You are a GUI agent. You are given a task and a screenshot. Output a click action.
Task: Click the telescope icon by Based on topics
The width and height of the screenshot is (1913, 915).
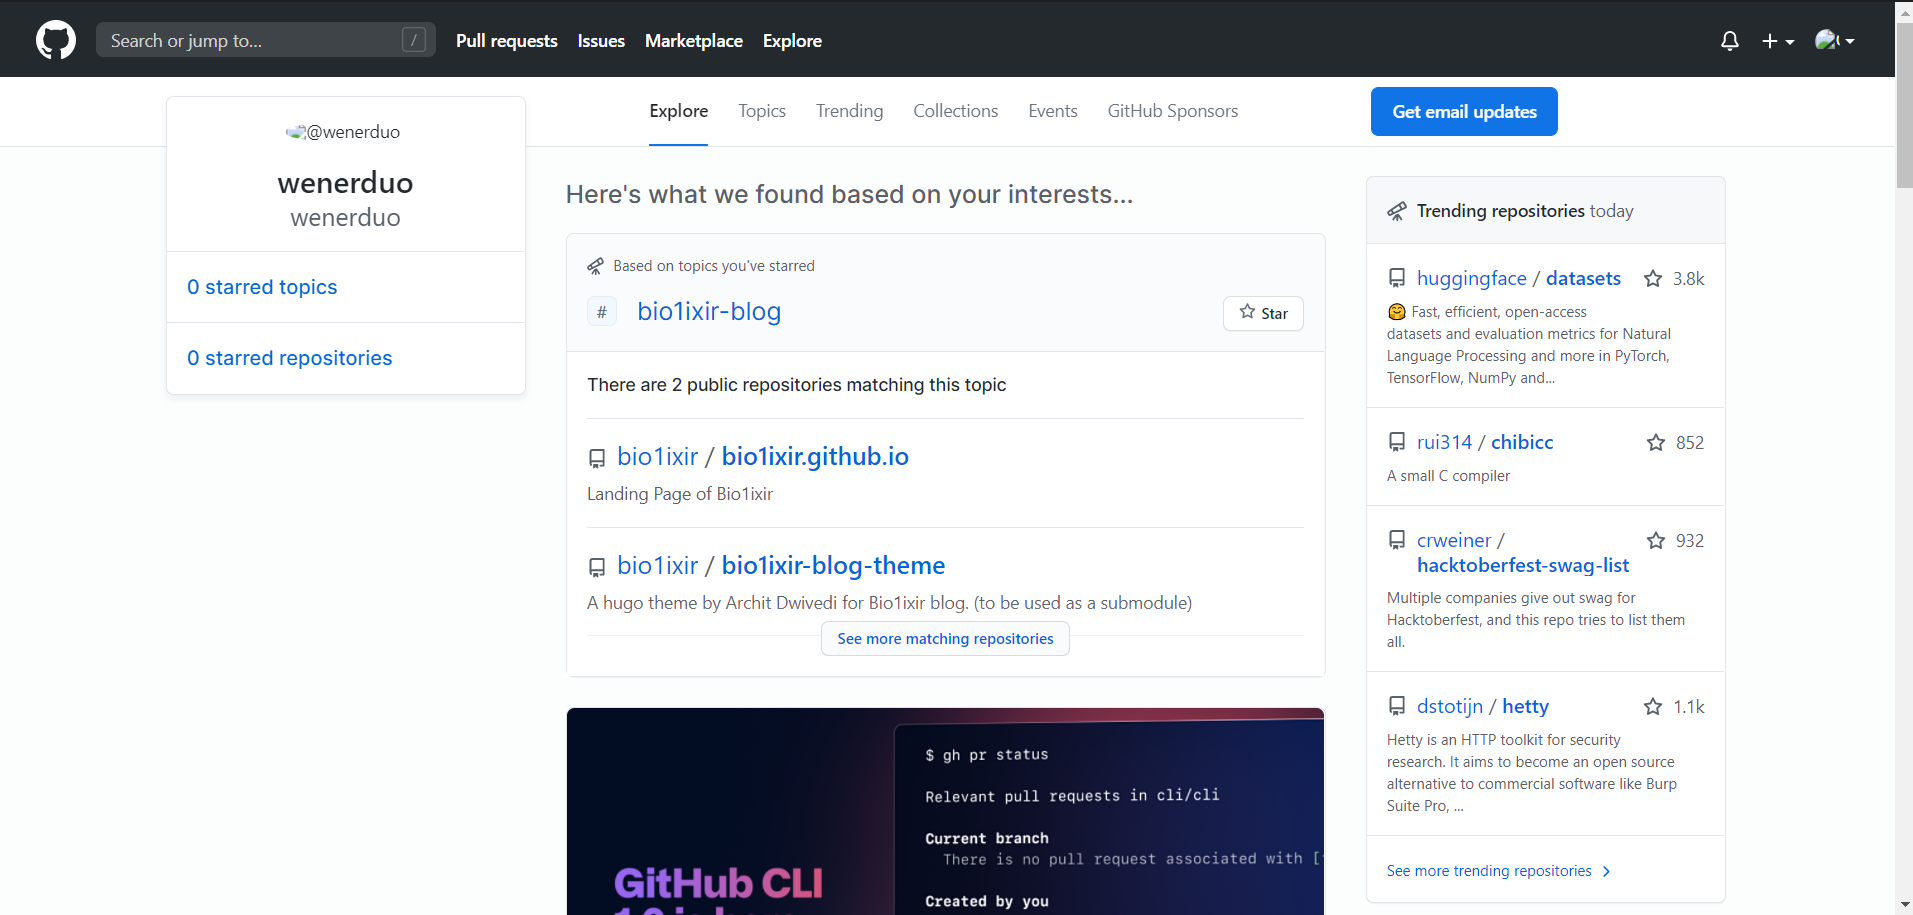pos(596,266)
